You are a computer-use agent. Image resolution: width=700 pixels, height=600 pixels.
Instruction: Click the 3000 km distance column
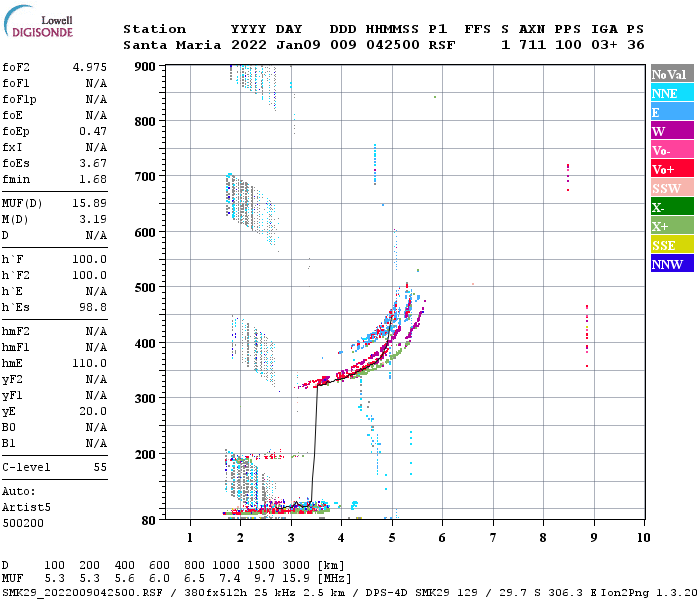pyautogui.click(x=296, y=566)
